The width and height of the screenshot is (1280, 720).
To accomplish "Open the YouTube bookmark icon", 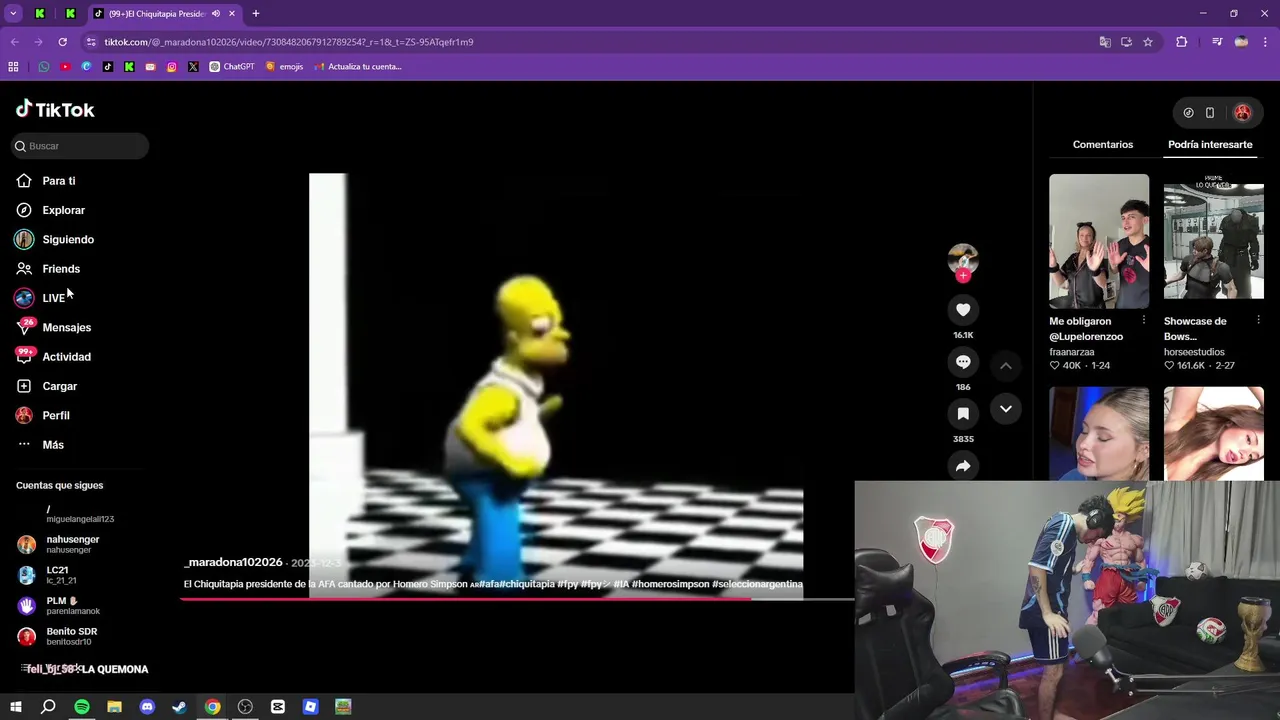I will coord(65,67).
